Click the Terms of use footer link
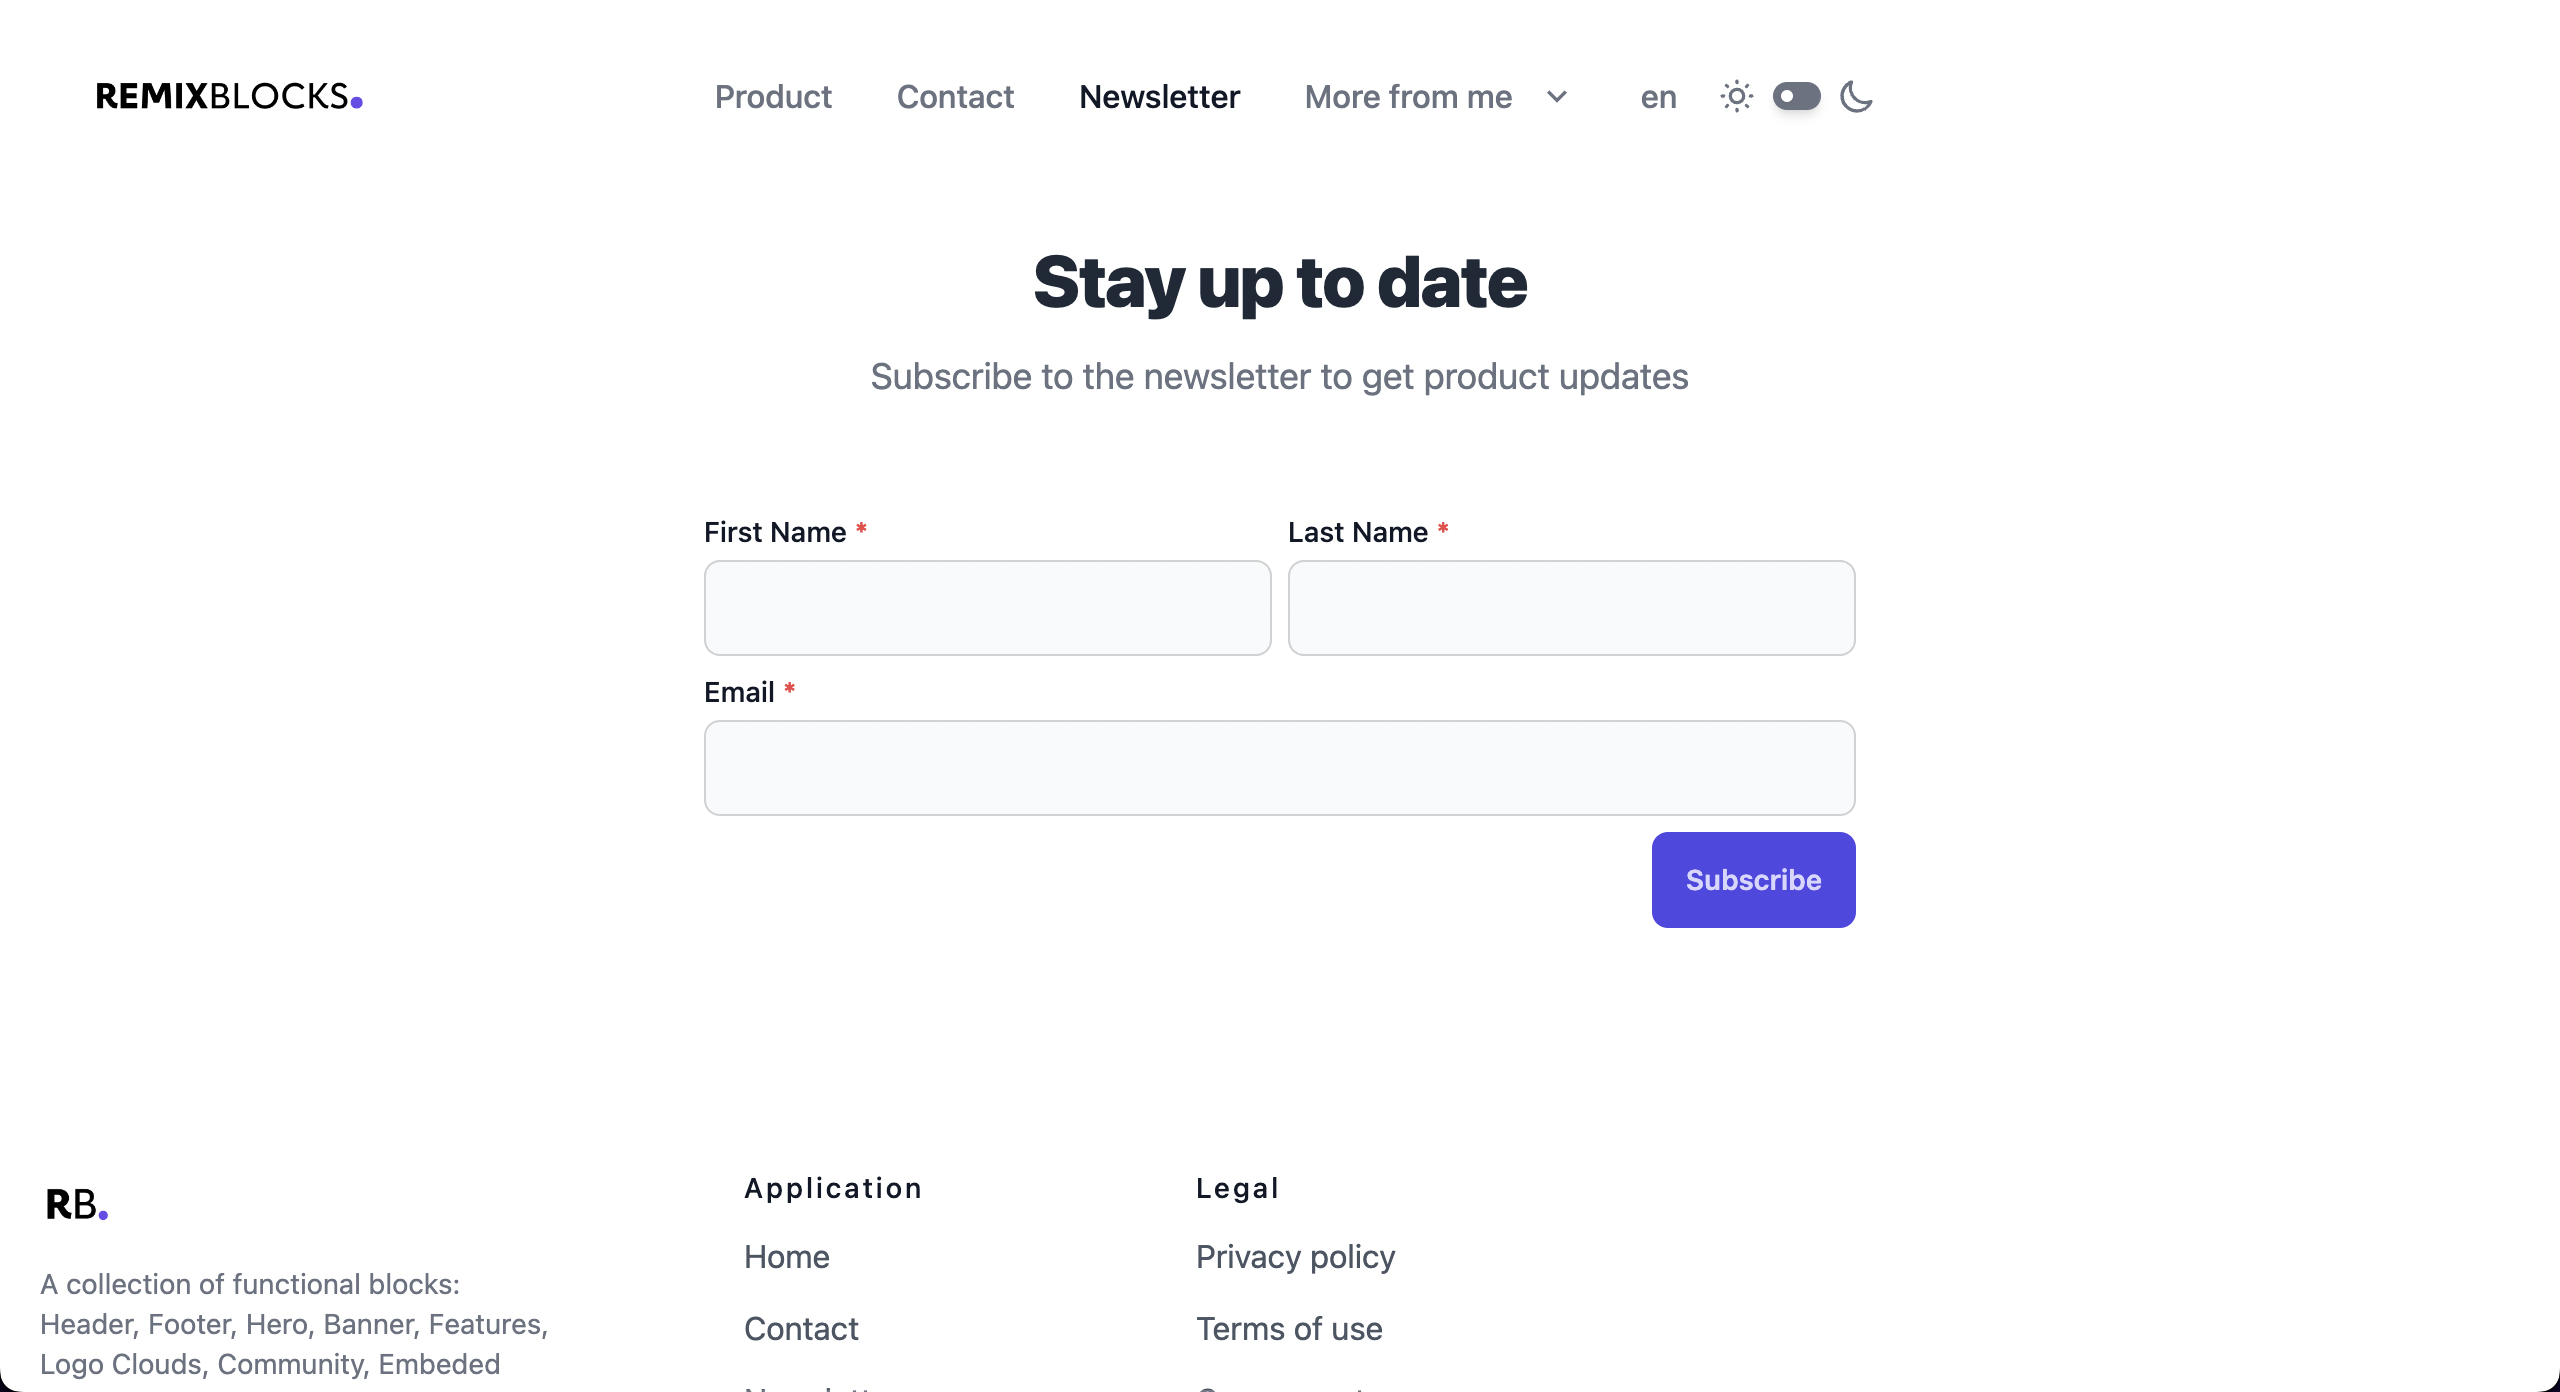This screenshot has width=2560, height=1392. point(1289,1329)
